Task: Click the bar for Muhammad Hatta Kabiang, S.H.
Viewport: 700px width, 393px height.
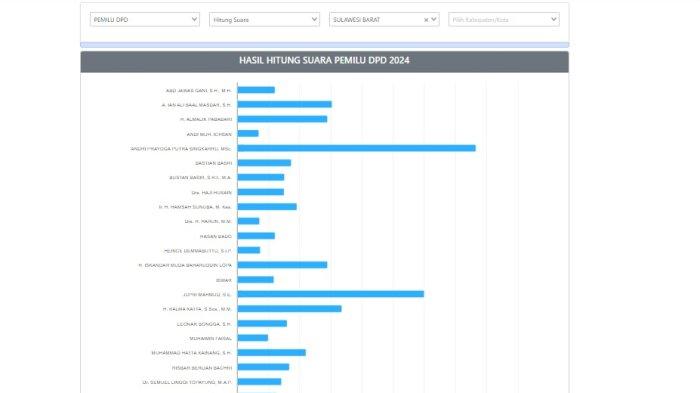Action: (272, 352)
